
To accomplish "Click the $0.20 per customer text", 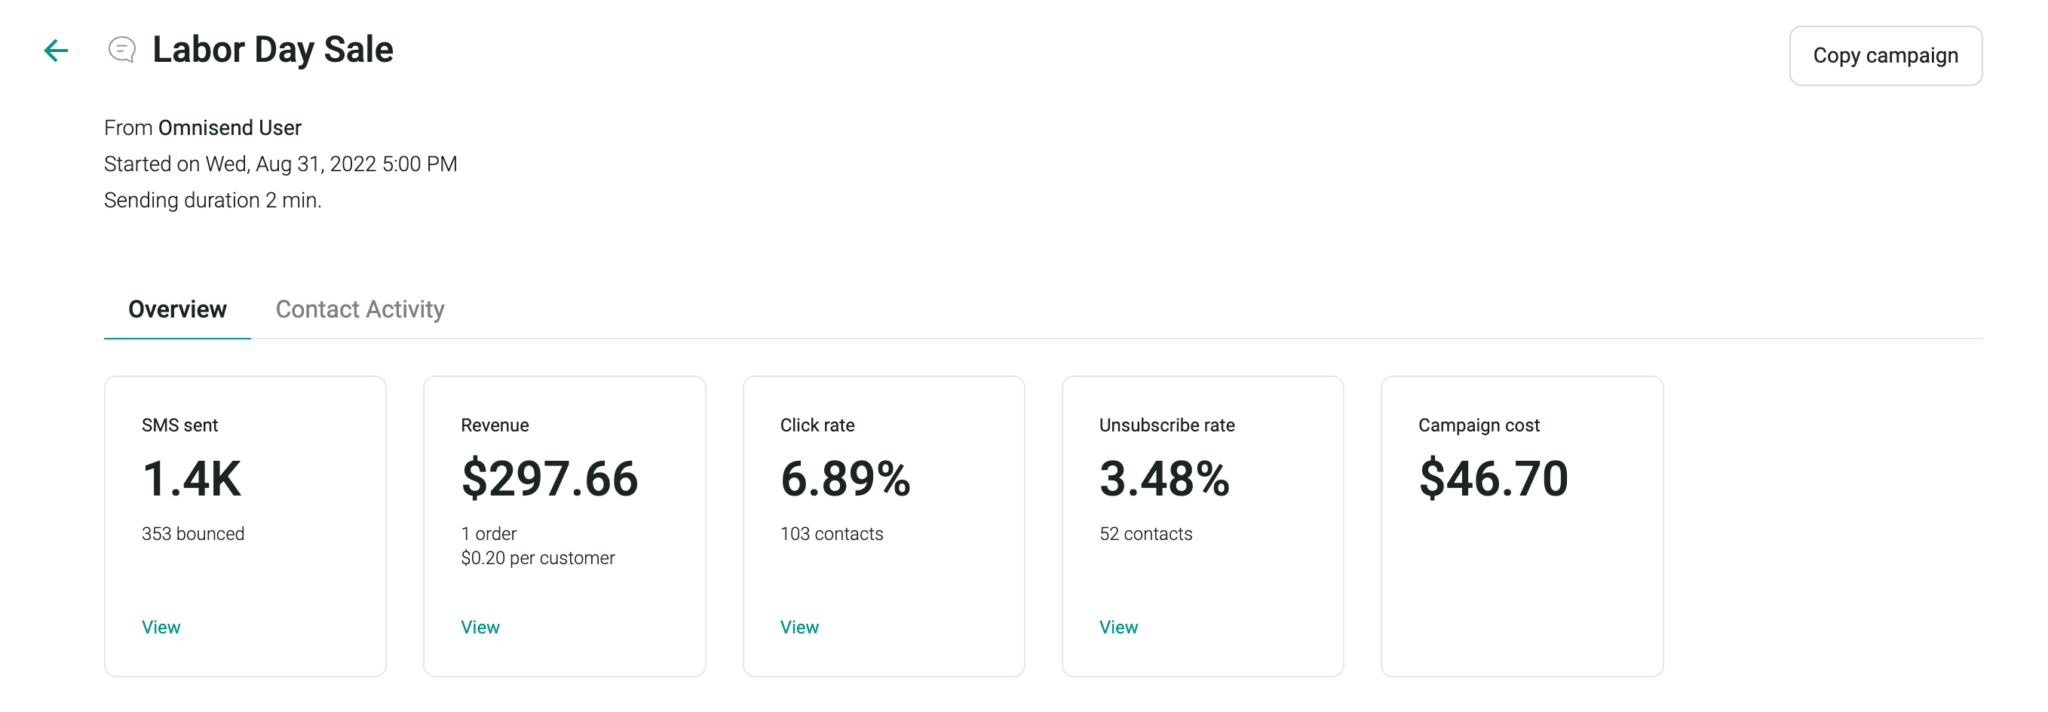I will tap(537, 558).
